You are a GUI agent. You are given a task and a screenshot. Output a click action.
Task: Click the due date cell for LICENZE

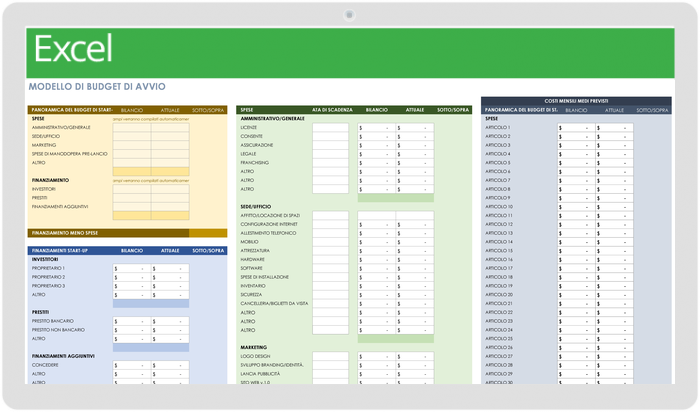tap(330, 128)
